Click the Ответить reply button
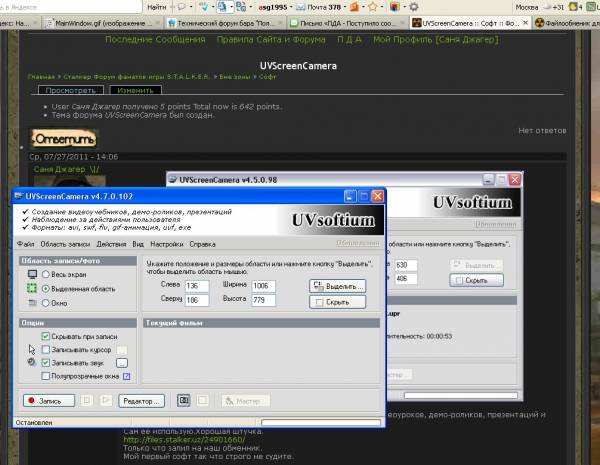 (64, 139)
